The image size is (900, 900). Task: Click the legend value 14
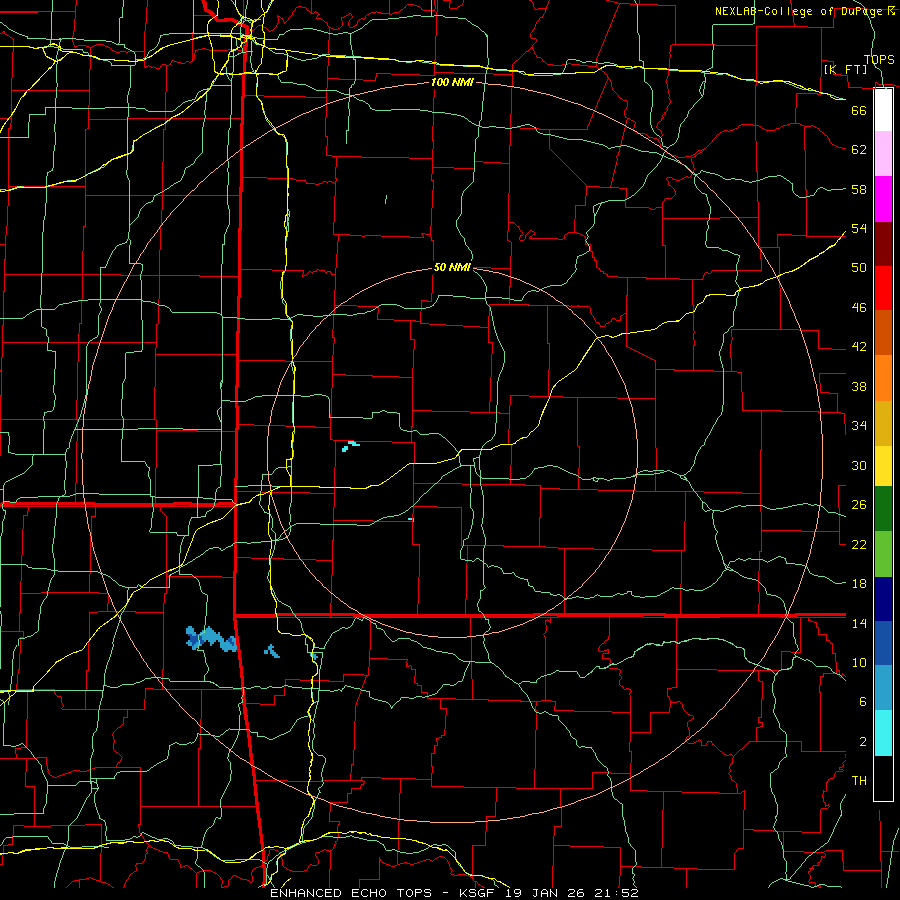click(859, 623)
